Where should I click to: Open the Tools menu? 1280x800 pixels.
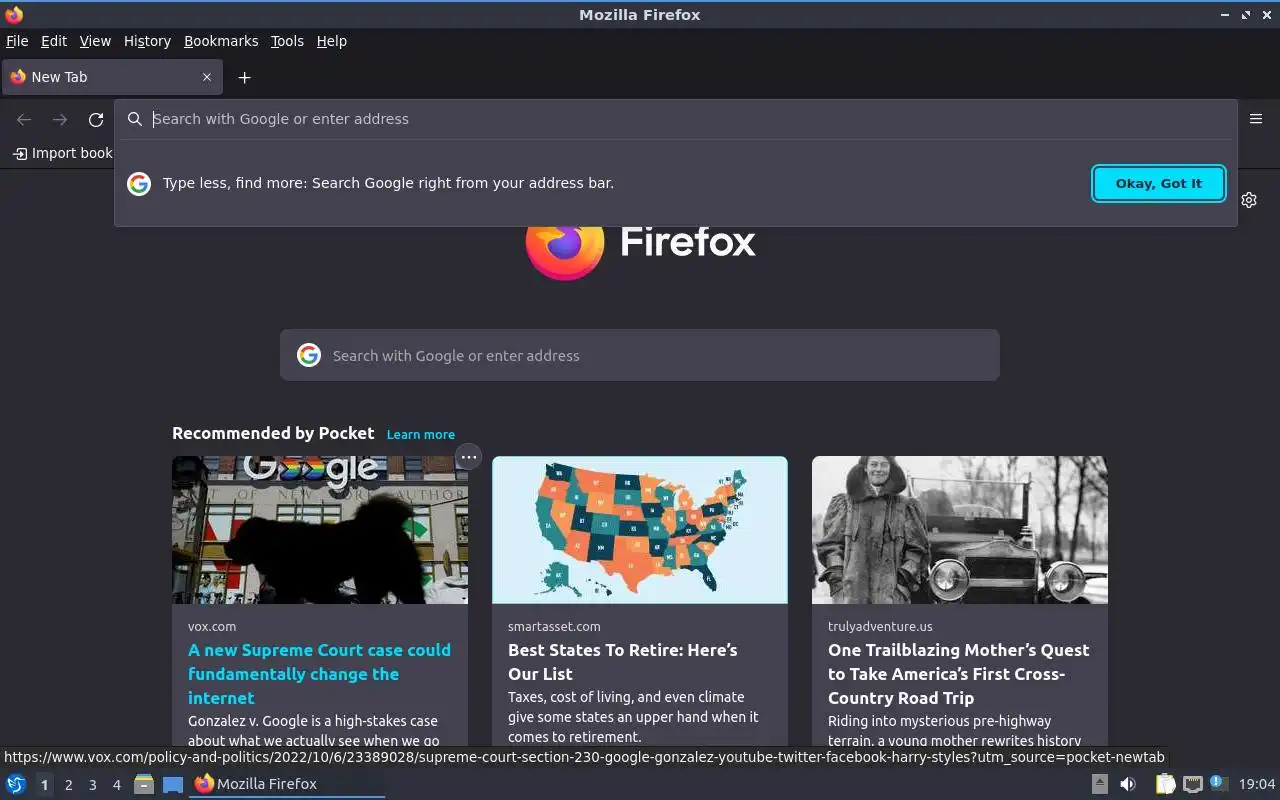(x=287, y=41)
